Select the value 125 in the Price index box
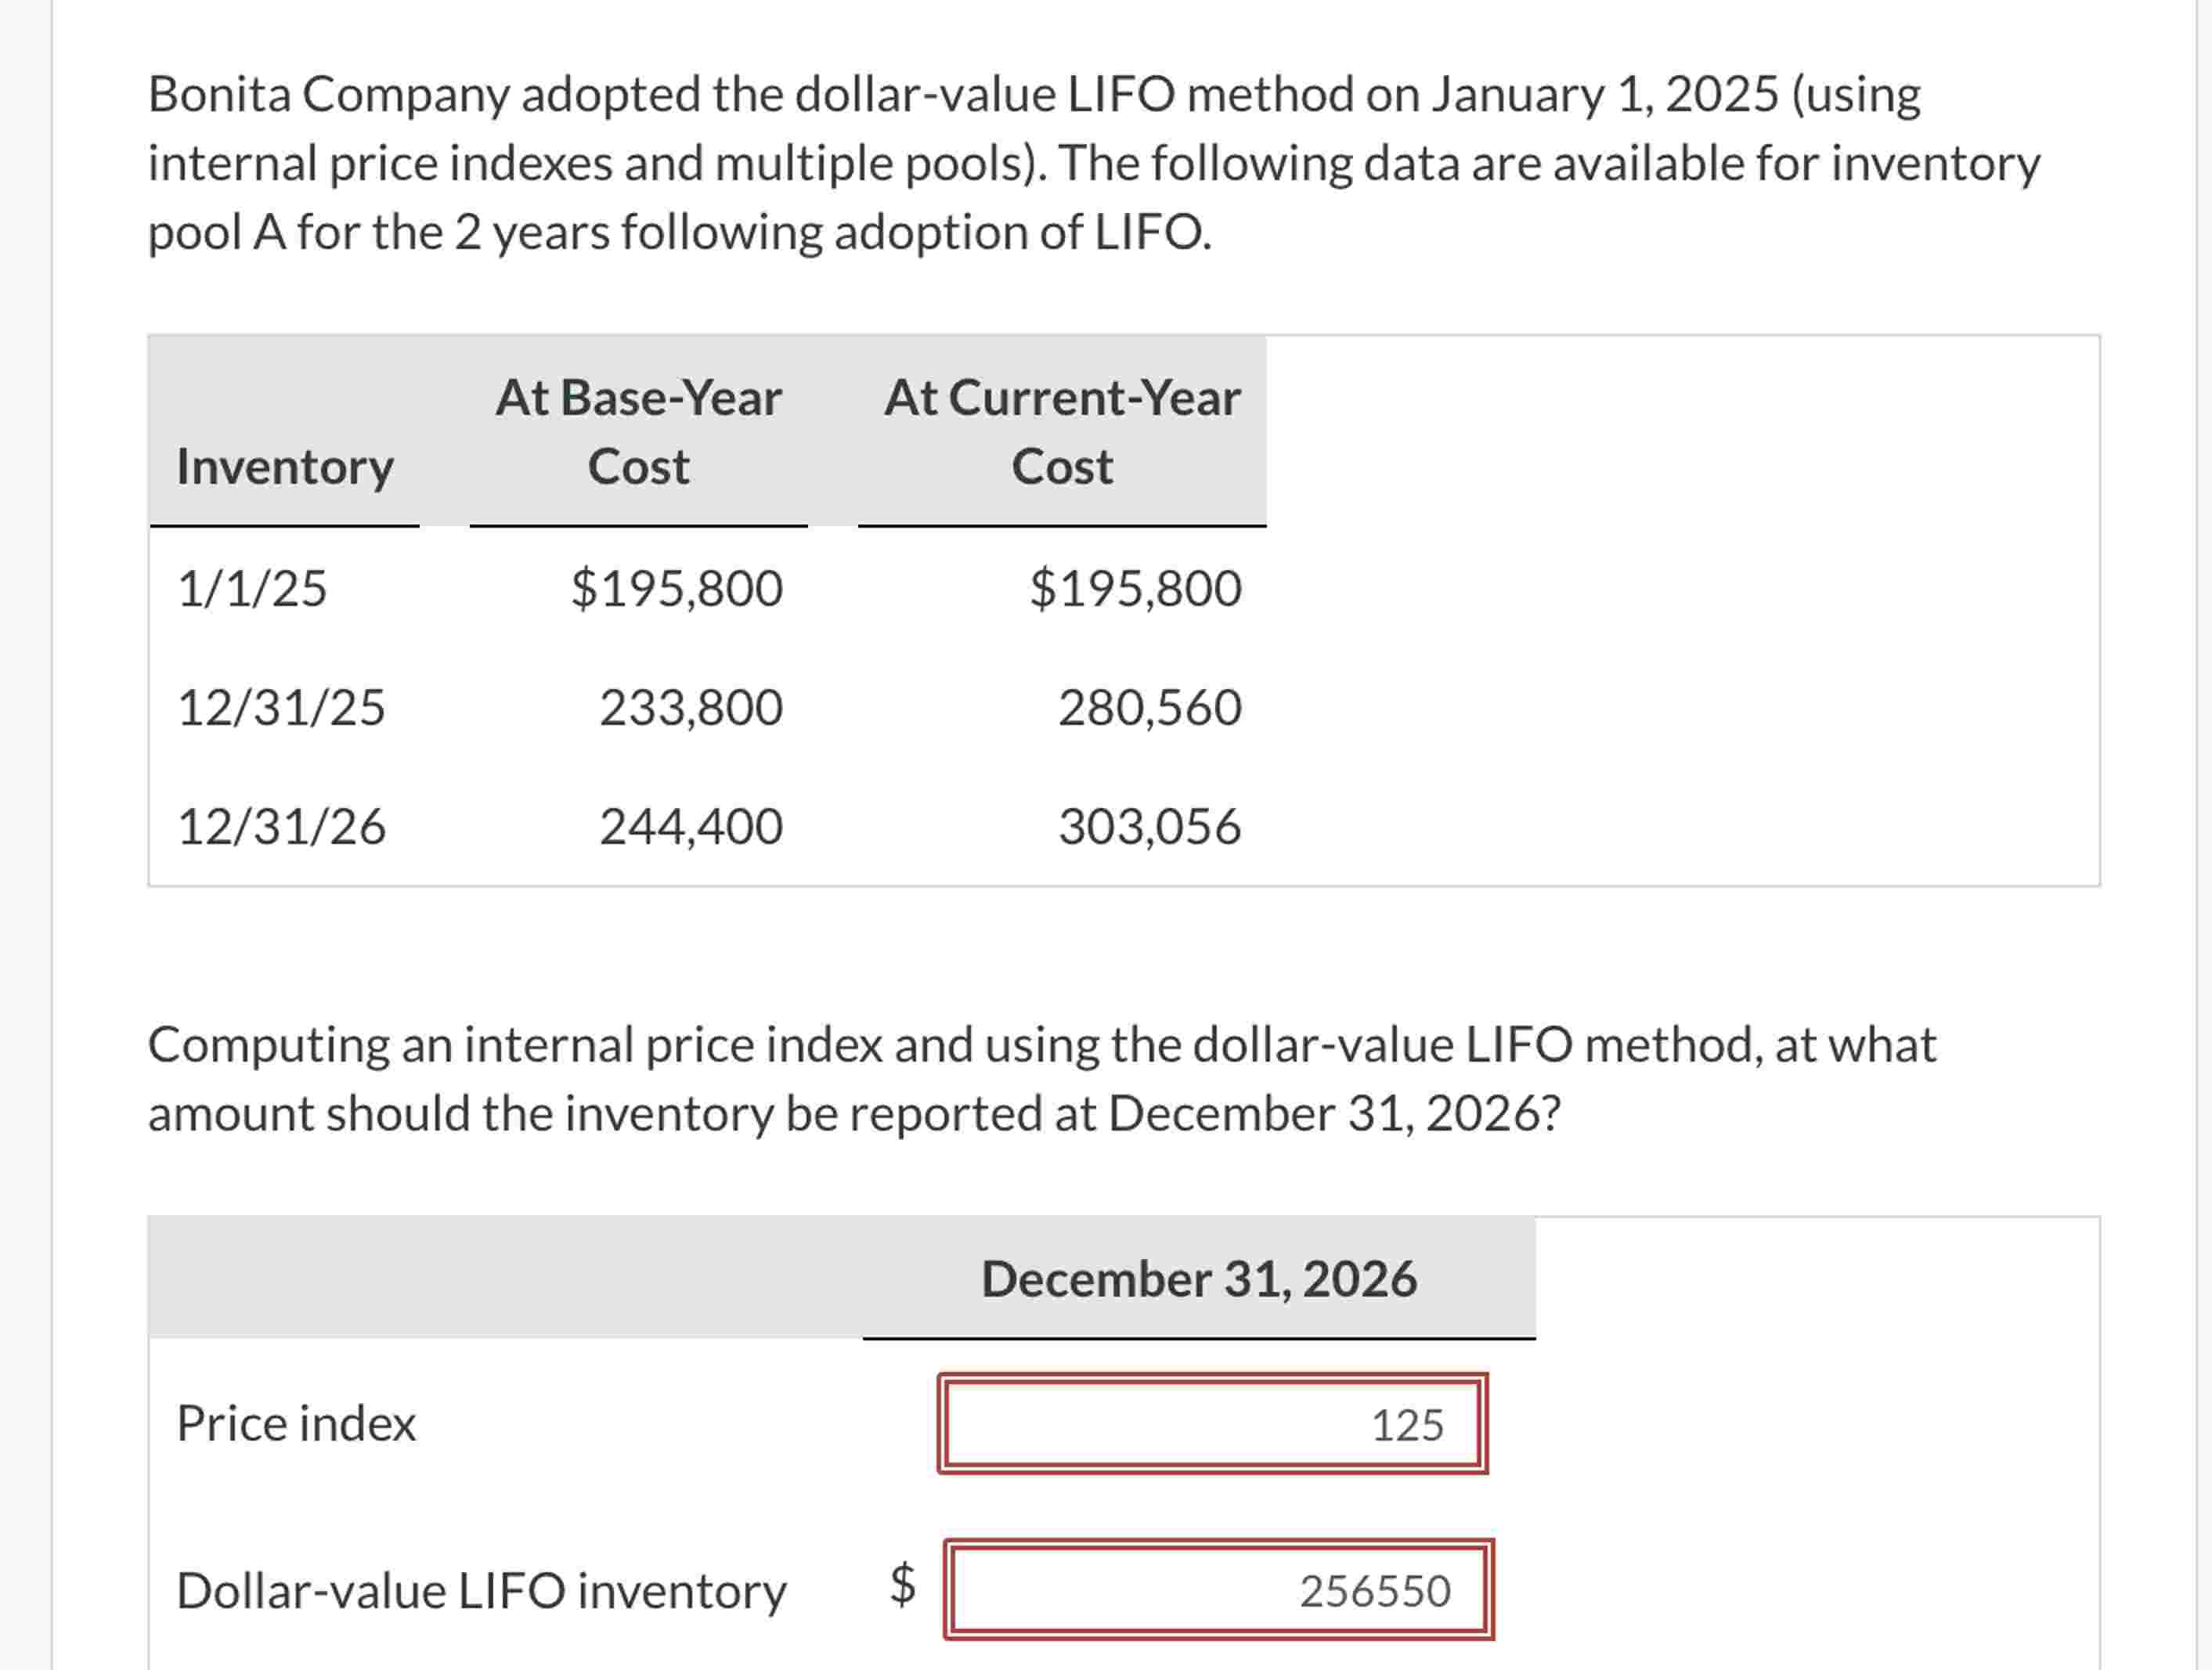The width and height of the screenshot is (2212, 1670). (1407, 1425)
